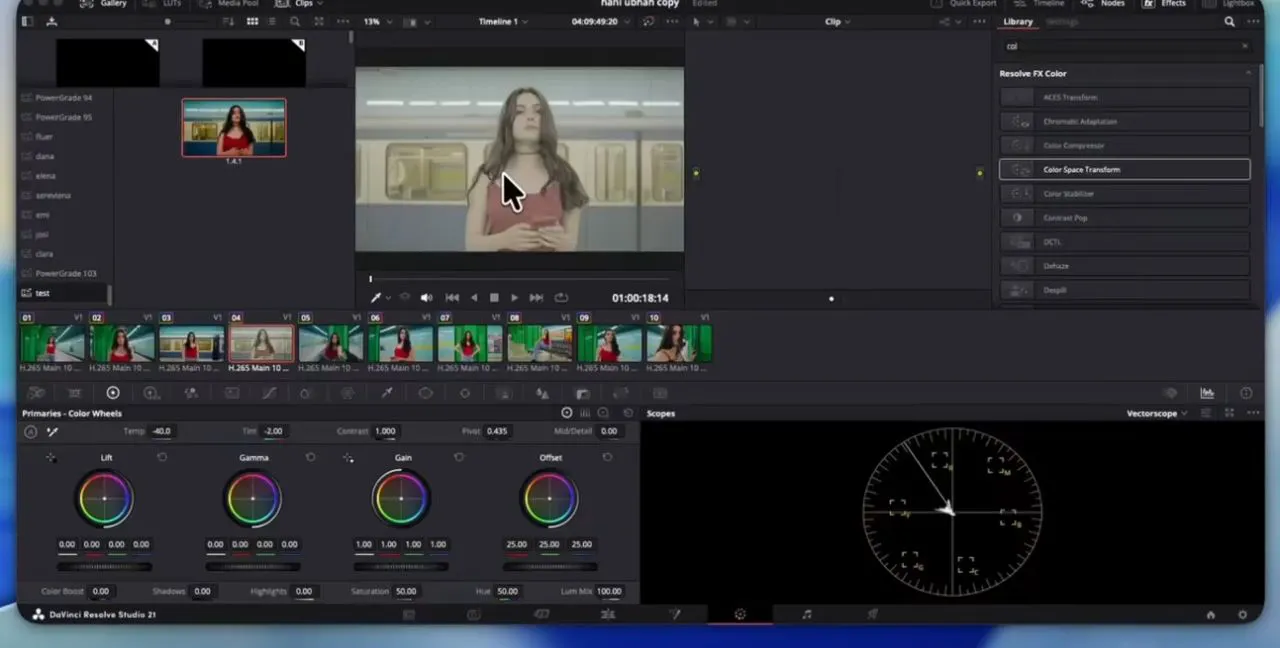Select the Curves palette icon
The image size is (1280, 648).
coord(269,393)
